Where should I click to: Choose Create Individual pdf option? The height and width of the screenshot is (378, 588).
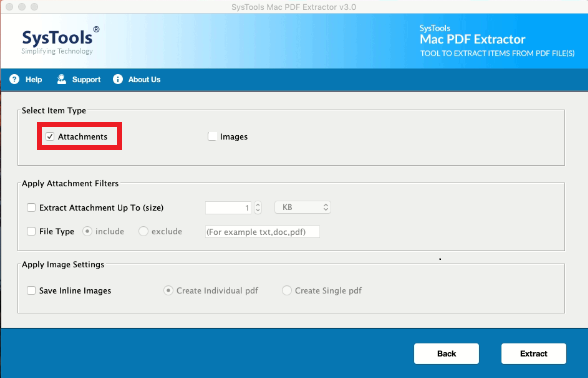(x=168, y=290)
